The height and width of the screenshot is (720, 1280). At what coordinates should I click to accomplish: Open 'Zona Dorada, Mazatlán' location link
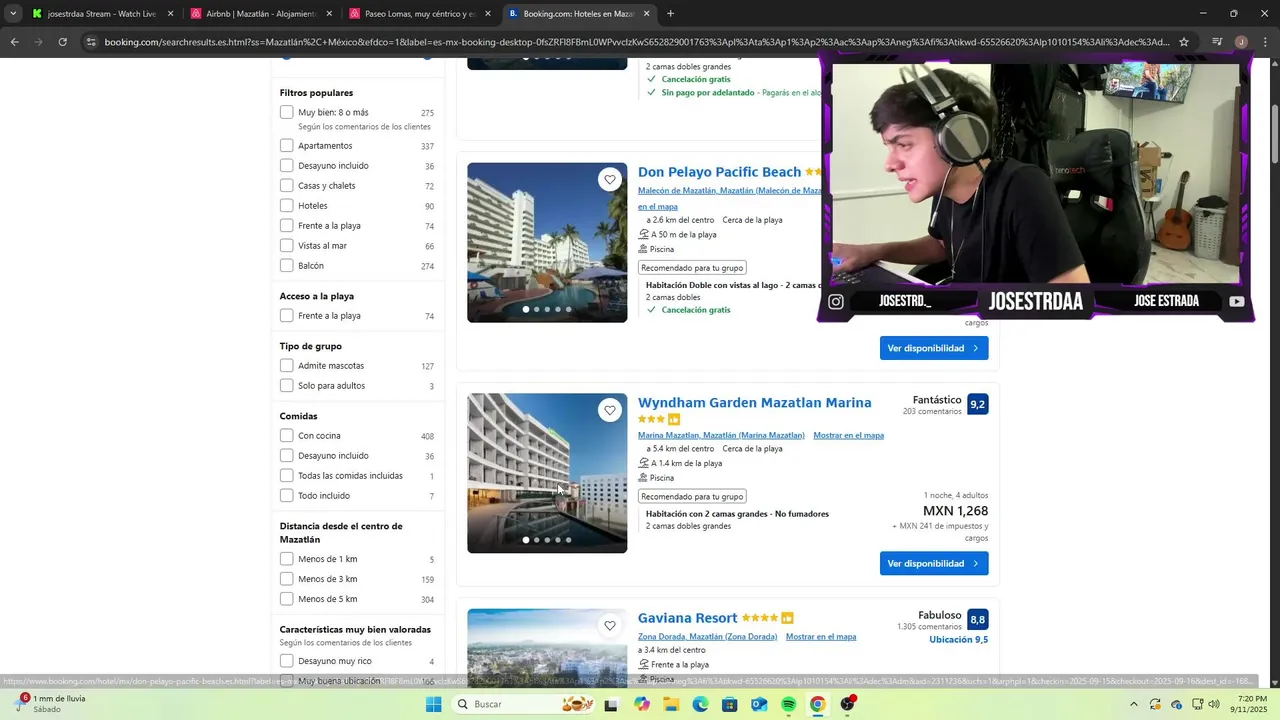point(707,636)
